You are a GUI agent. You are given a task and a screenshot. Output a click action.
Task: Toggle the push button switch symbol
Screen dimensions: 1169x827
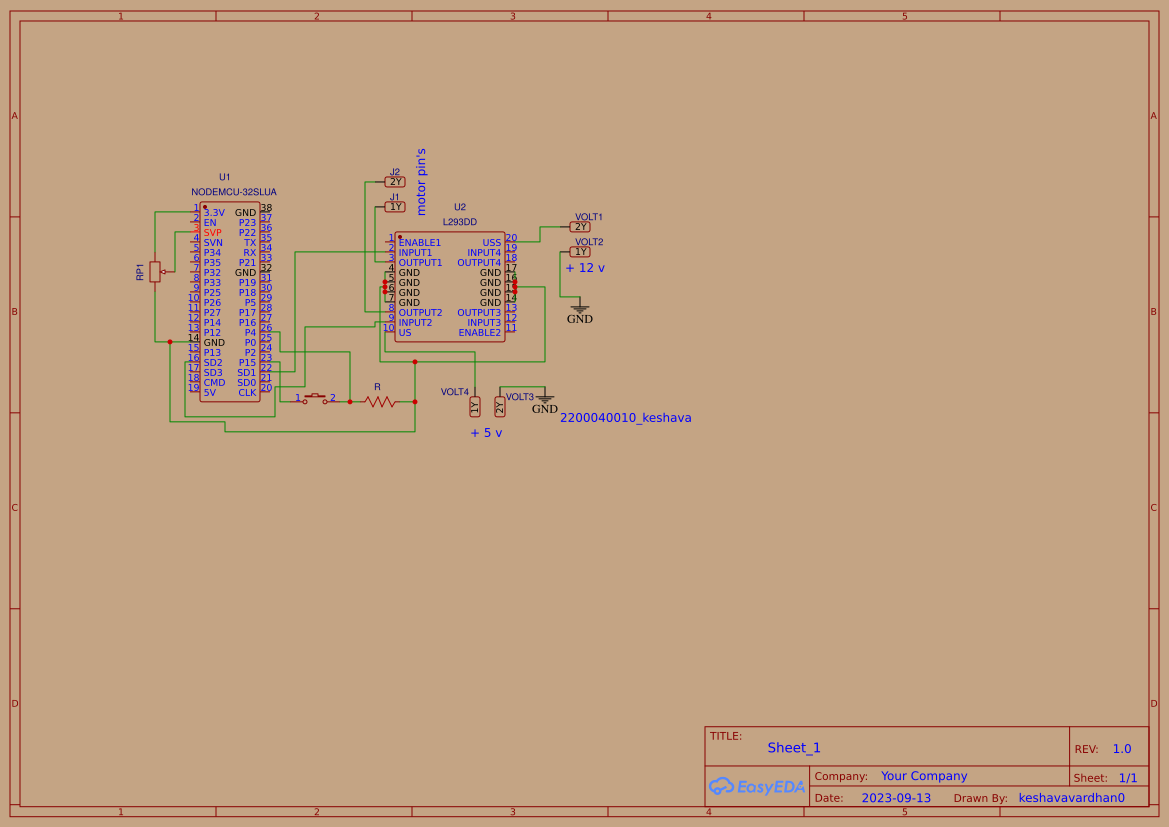point(315,398)
